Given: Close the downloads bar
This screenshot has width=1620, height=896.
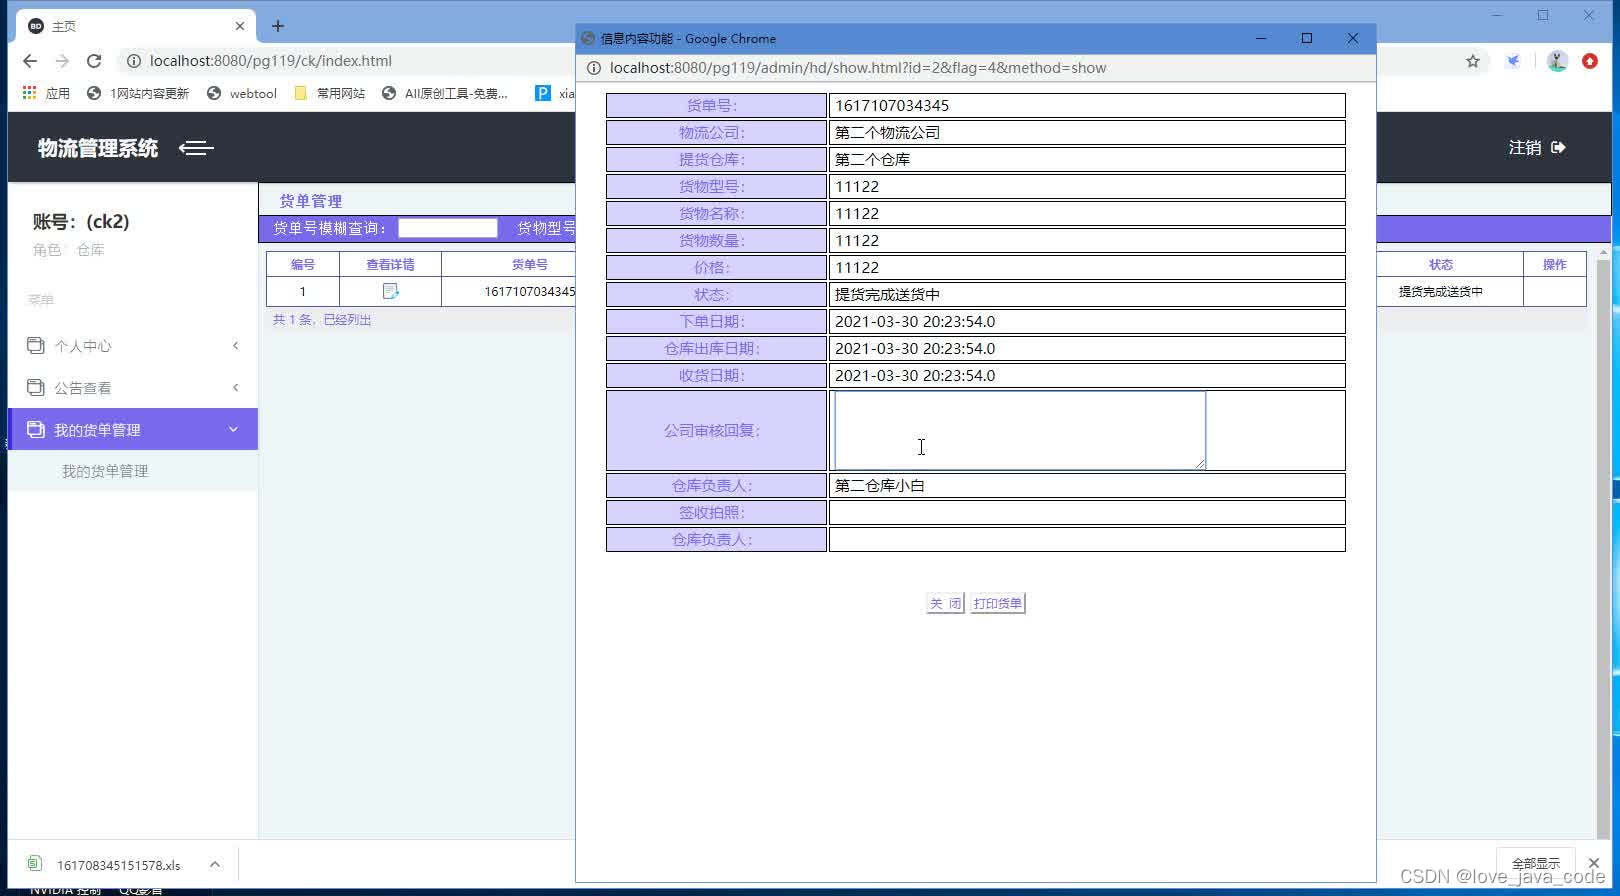Looking at the screenshot, I should pyautogui.click(x=1594, y=863).
